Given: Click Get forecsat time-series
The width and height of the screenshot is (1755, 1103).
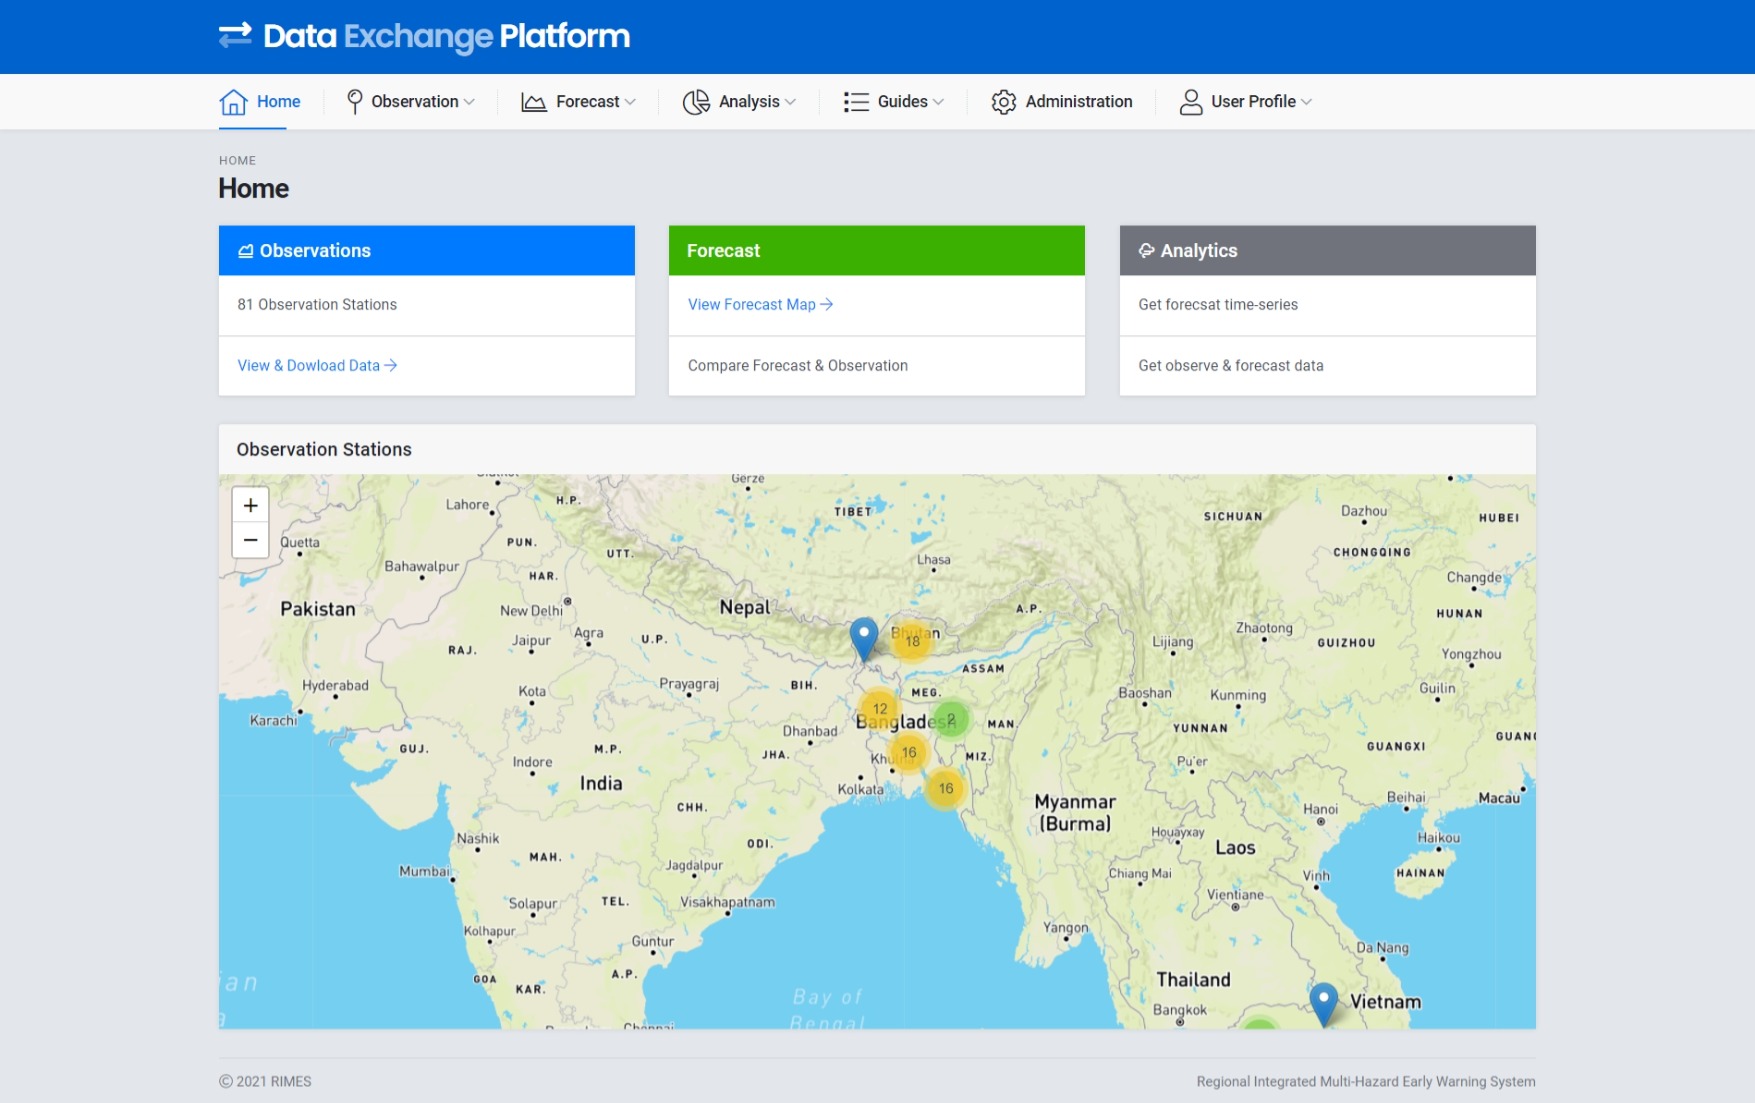Looking at the screenshot, I should pos(1218,305).
